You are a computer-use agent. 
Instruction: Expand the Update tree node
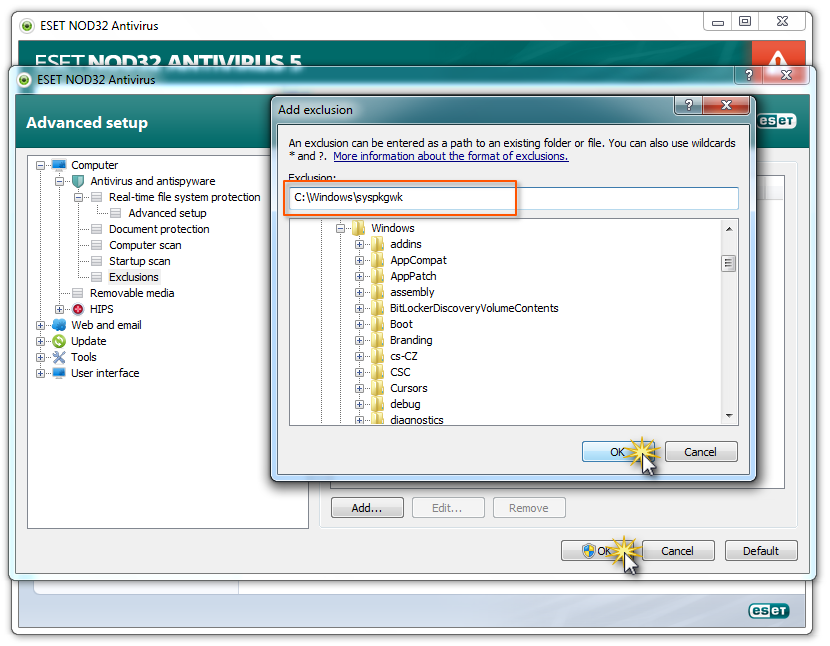tap(40, 341)
